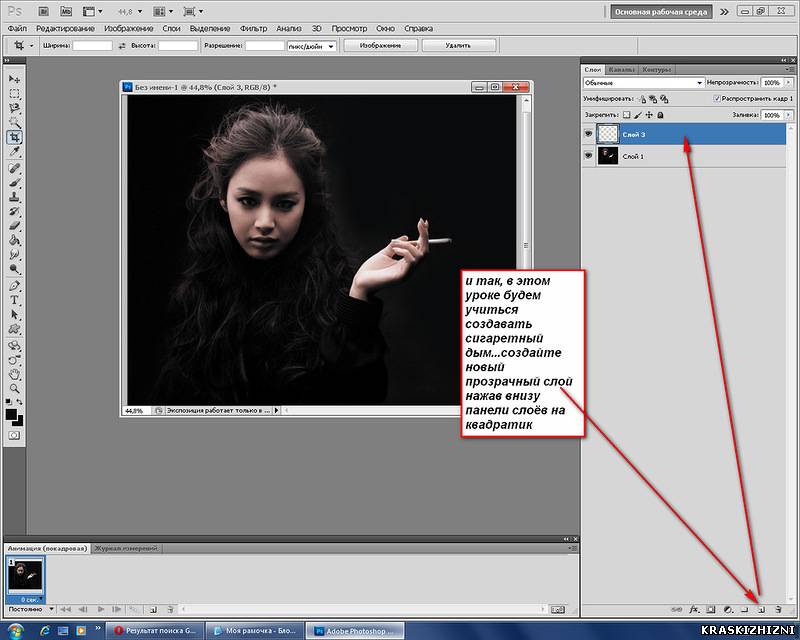Image resolution: width=800 pixels, height=640 pixels.
Task: Click the Изображение button in options bar
Action: click(381, 45)
